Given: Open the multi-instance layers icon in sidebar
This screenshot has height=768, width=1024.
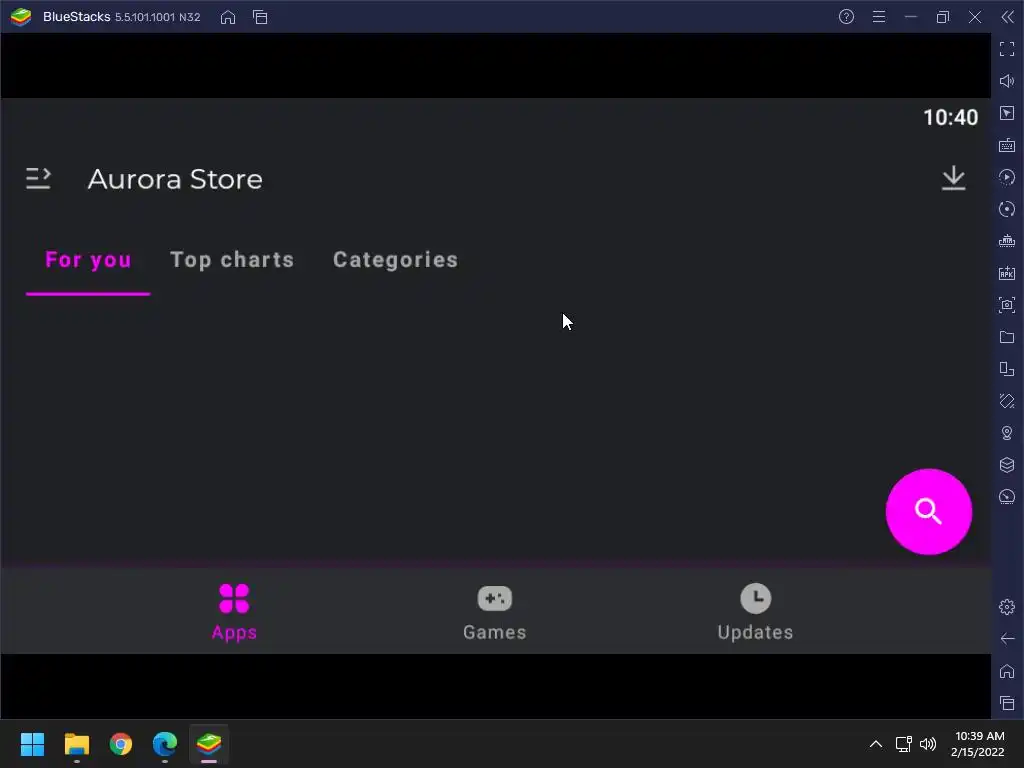Looking at the screenshot, I should pos(1007,465).
